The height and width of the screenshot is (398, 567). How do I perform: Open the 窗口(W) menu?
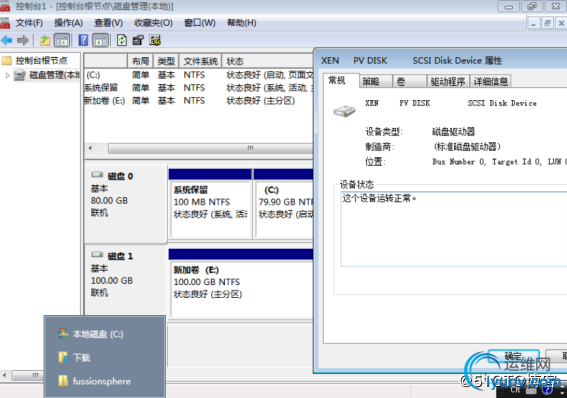coord(200,23)
